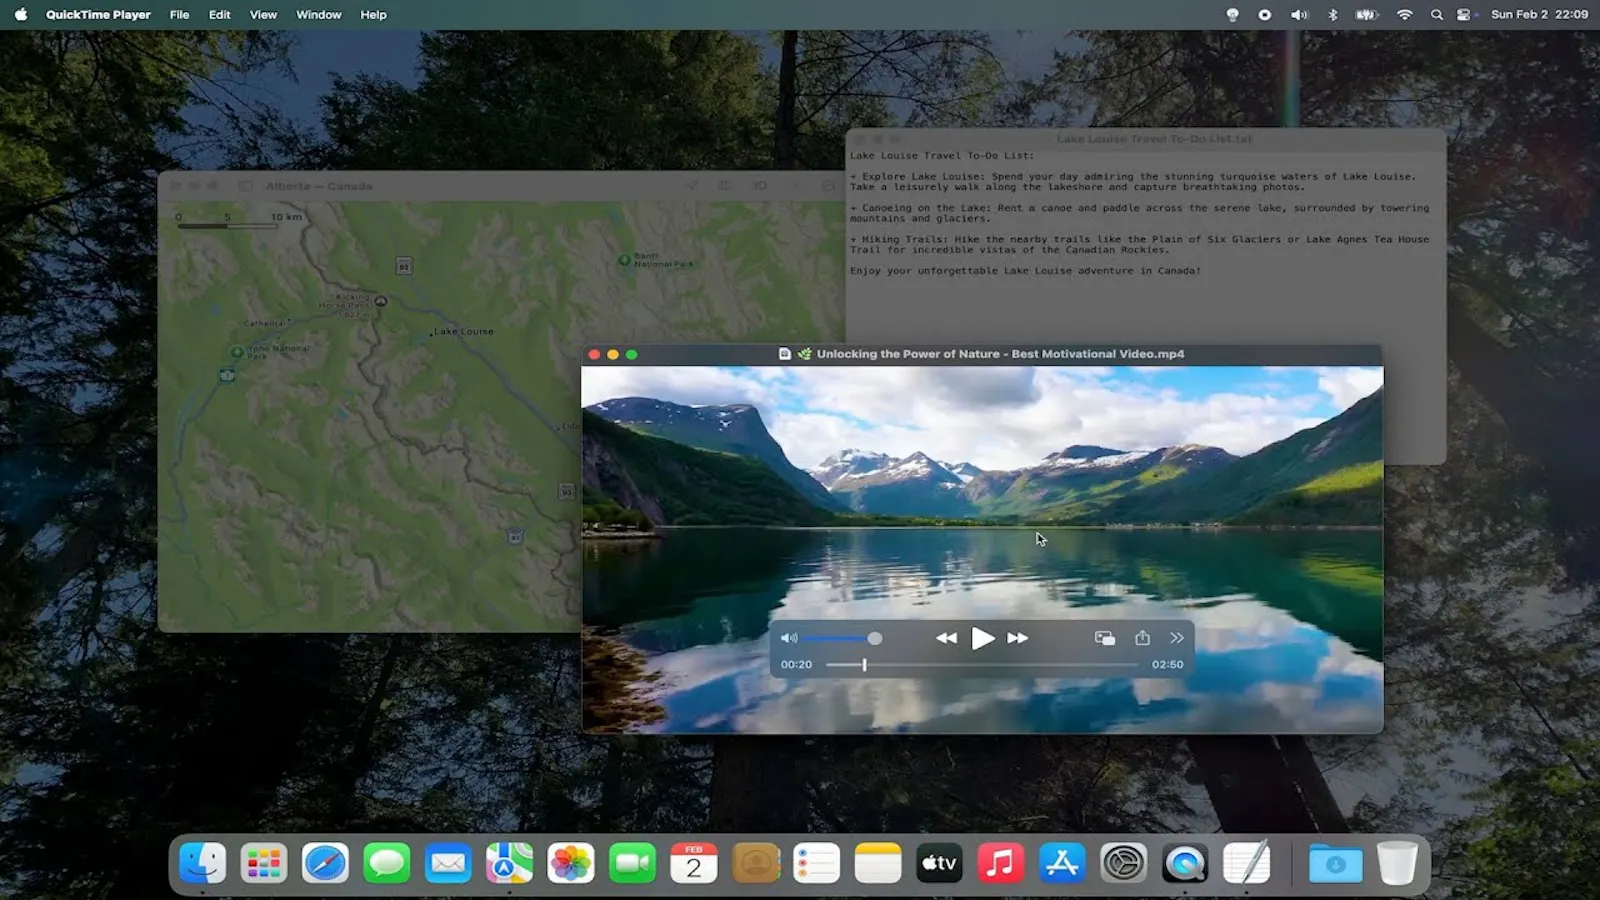
Task: Click QuickTime Player icon in the dock
Action: click(x=1185, y=863)
